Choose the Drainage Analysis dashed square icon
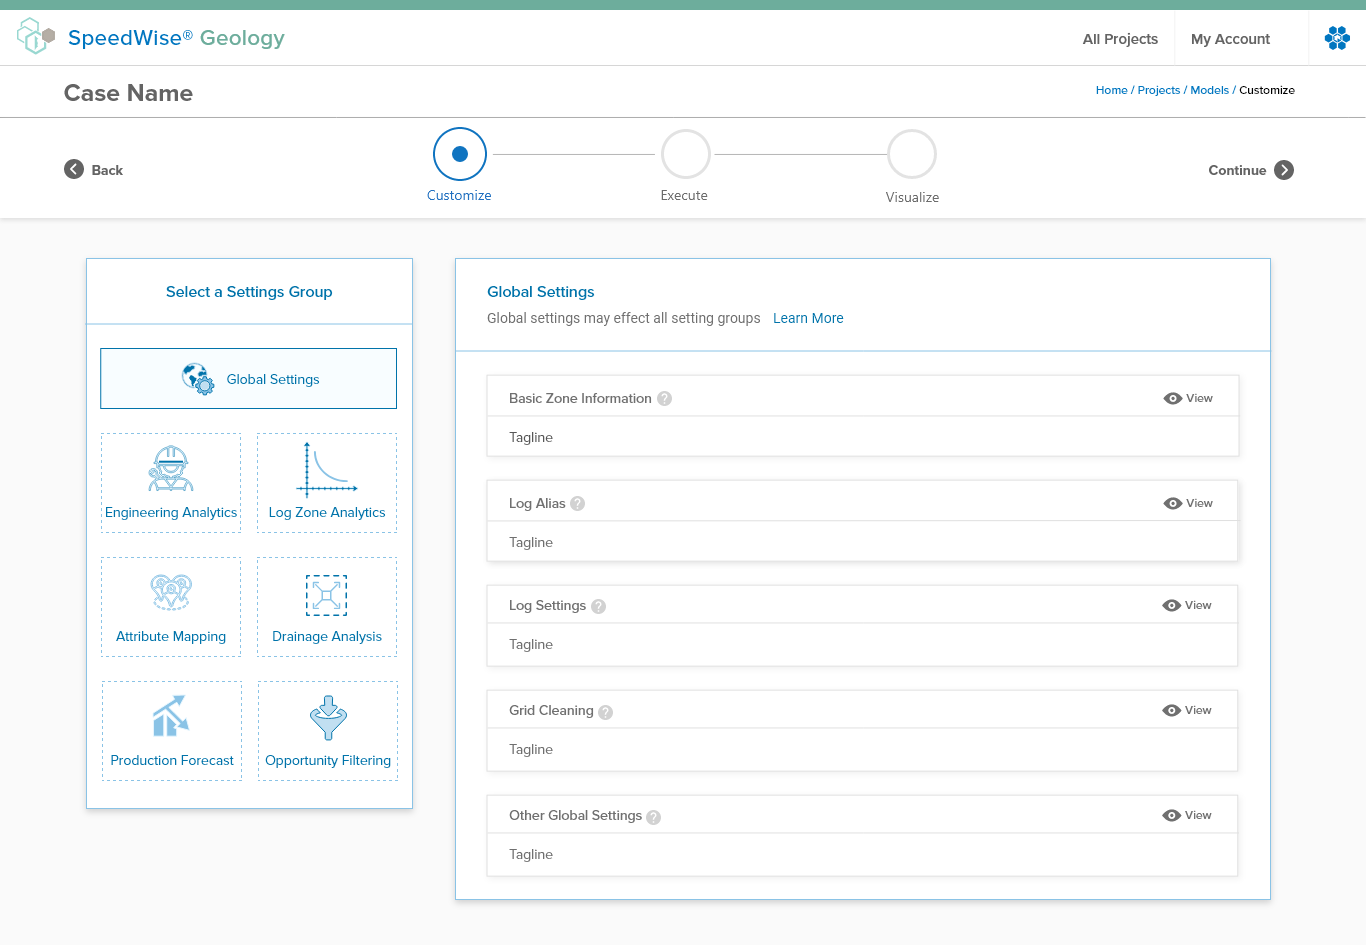The image size is (1366, 945). (x=327, y=595)
